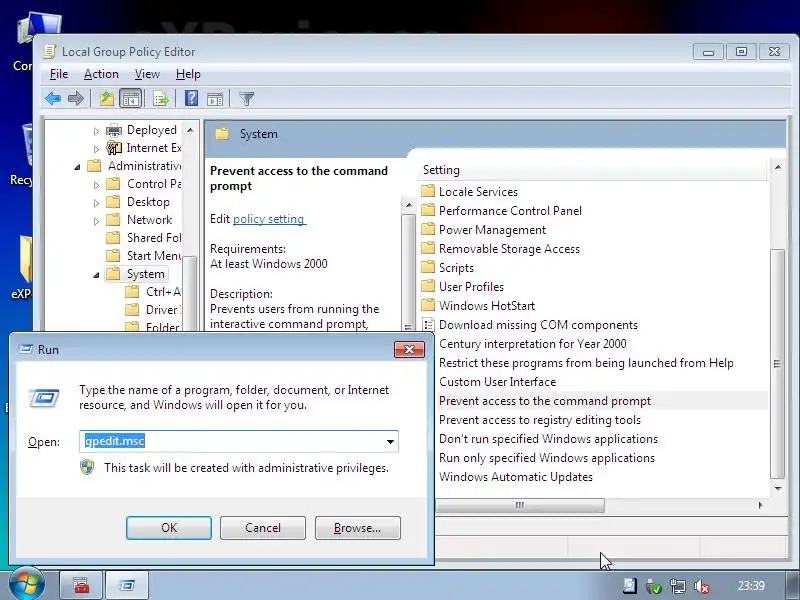Screen dimensions: 800x600
Task: Click the muted volume tray icon
Action: coord(702,586)
